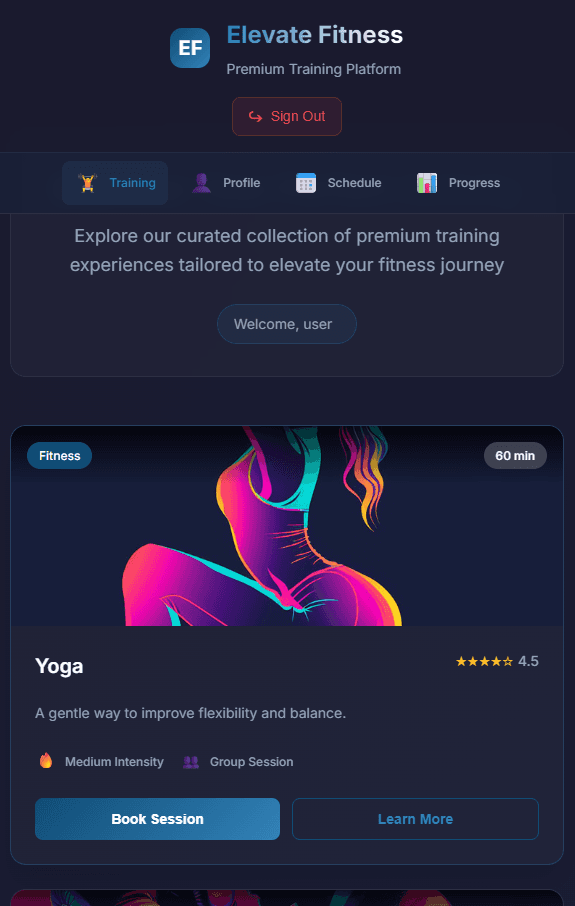
Task: Switch to the Schedule tab
Action: click(338, 183)
